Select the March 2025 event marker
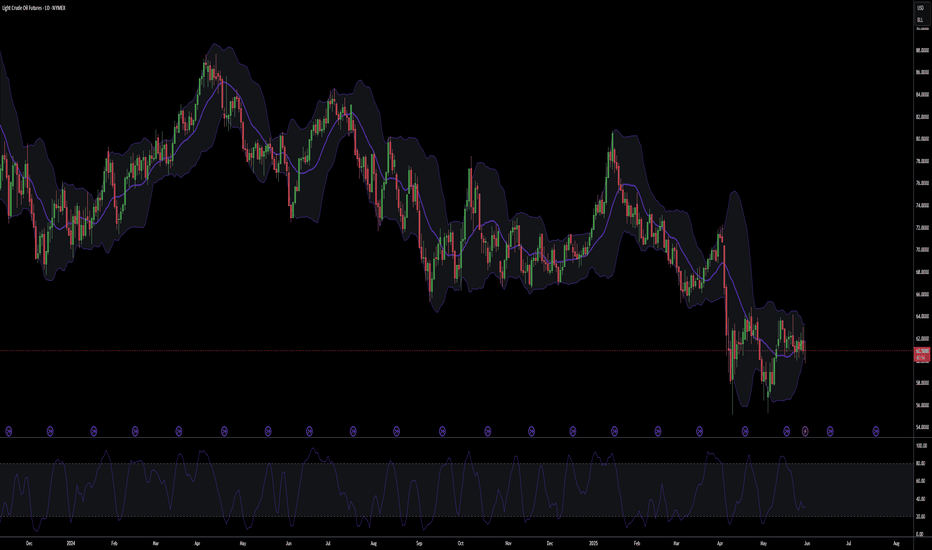Viewport: 932px width, 550px height. [700, 431]
